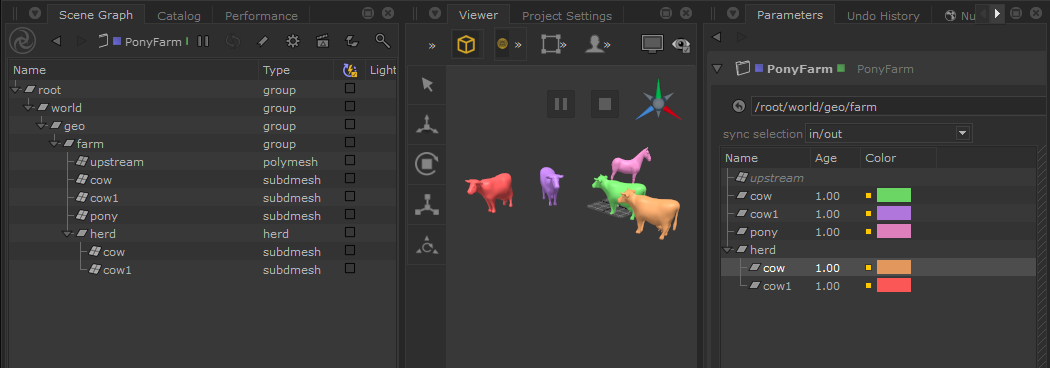Collapse the world tree node
The width and height of the screenshot is (1050, 368).
click(x=29, y=108)
